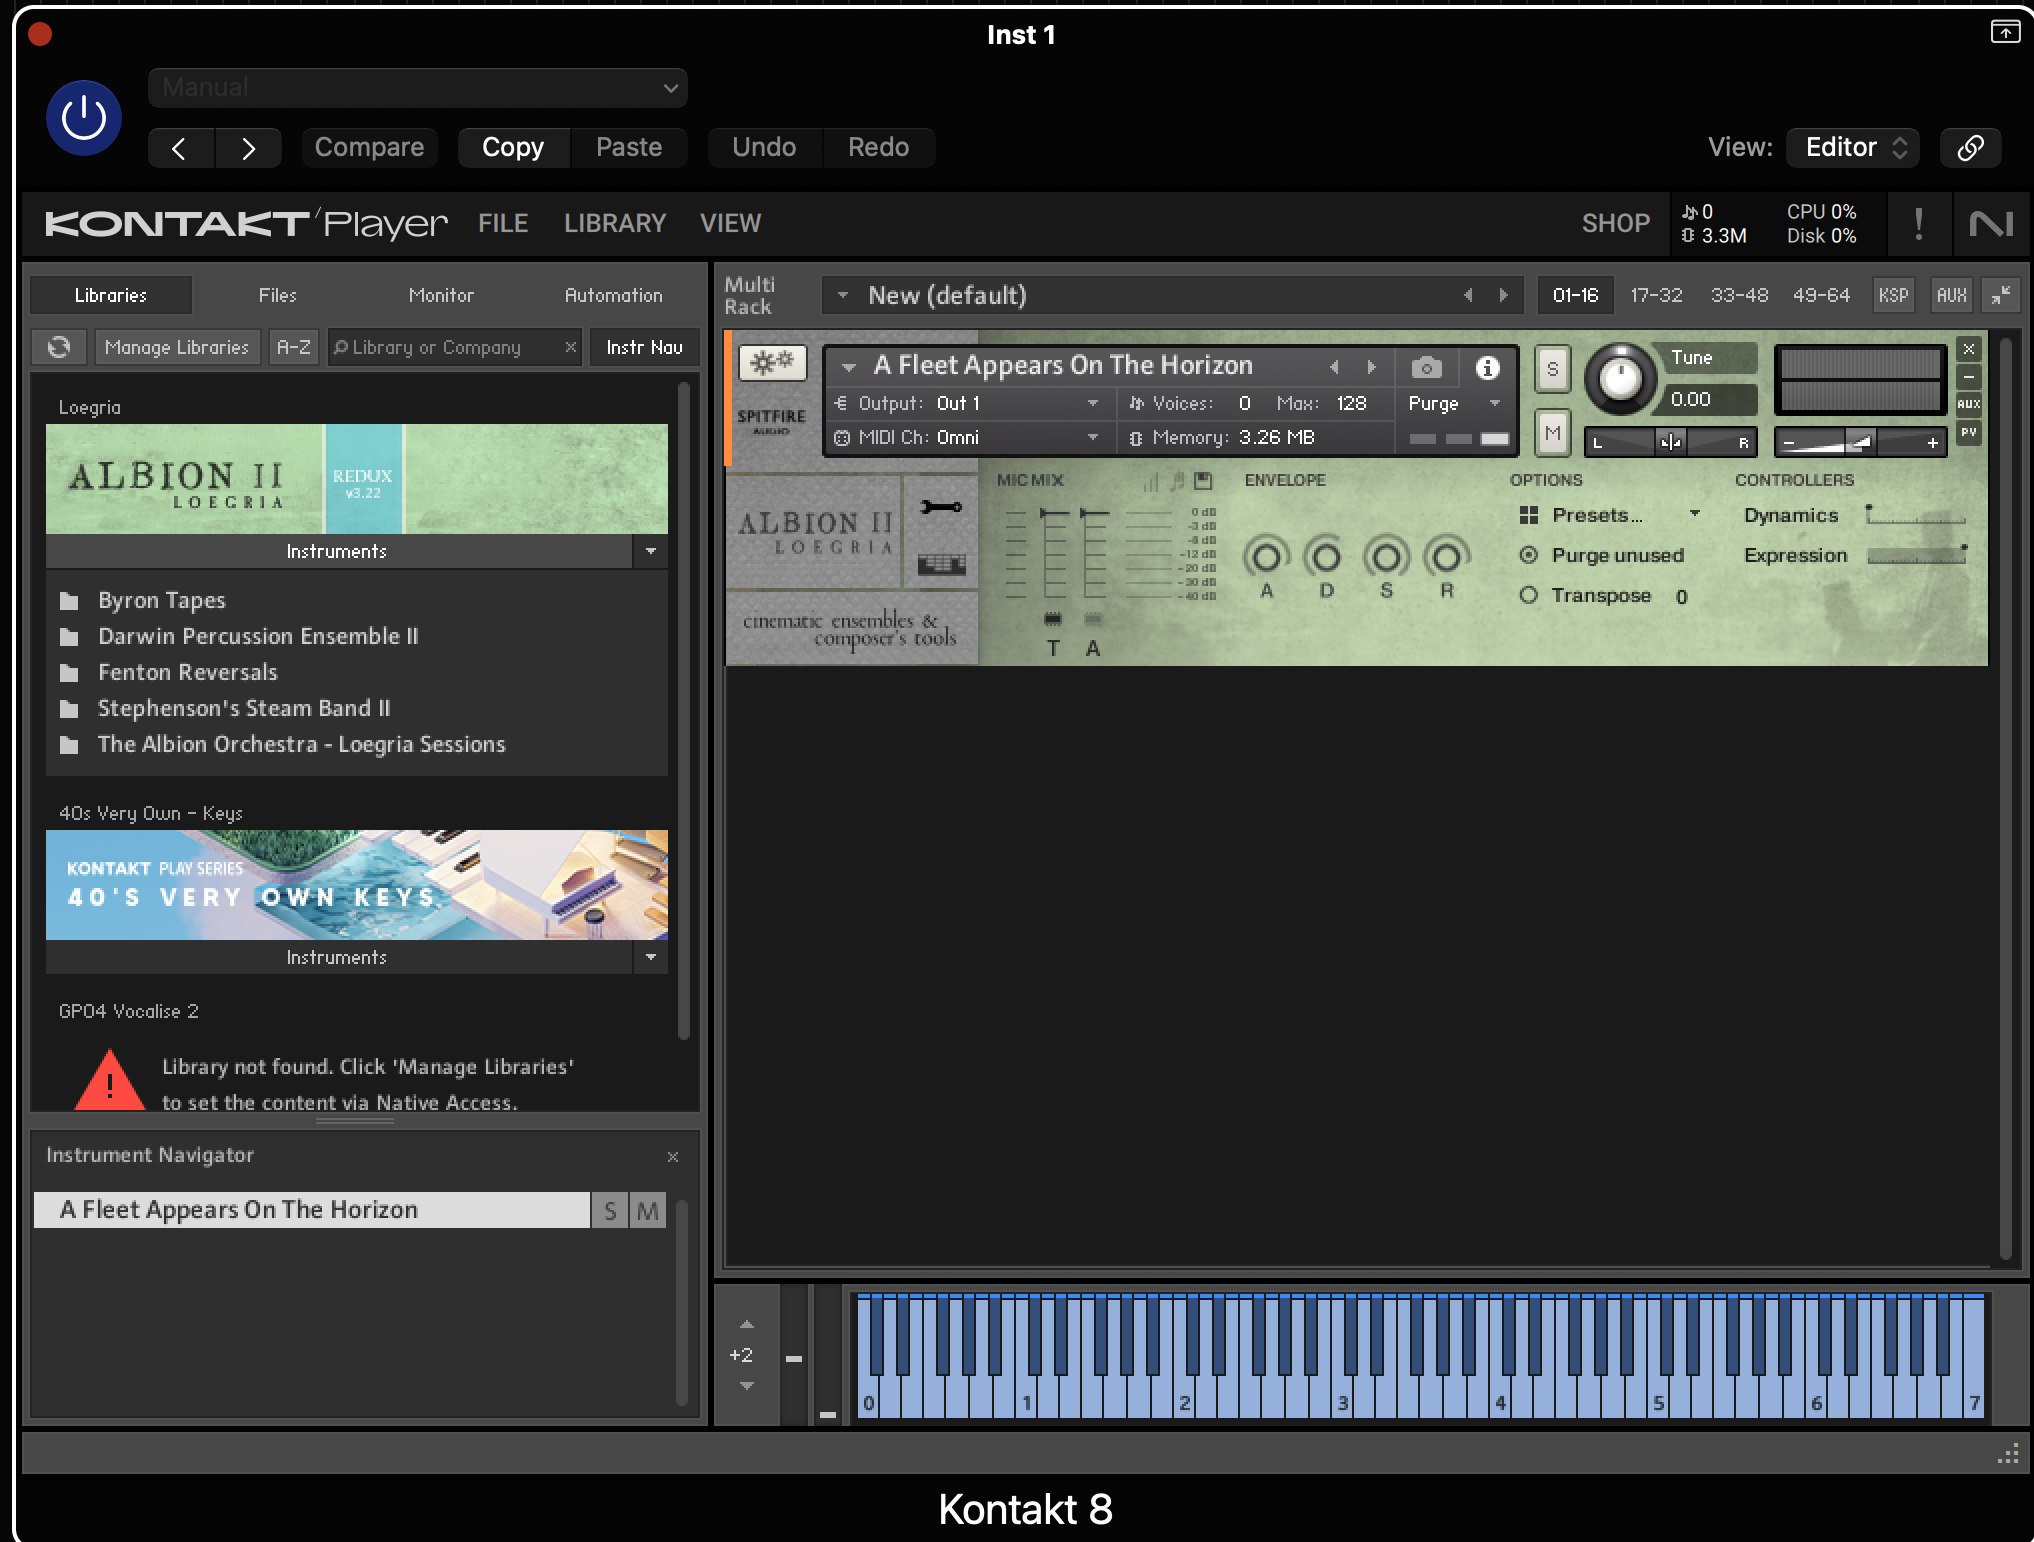Click the link chain icon
Image resolution: width=2034 pixels, height=1542 pixels.
point(1970,148)
